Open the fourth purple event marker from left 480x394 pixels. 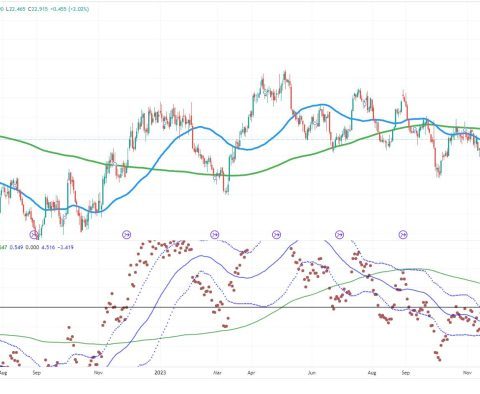tap(276, 235)
